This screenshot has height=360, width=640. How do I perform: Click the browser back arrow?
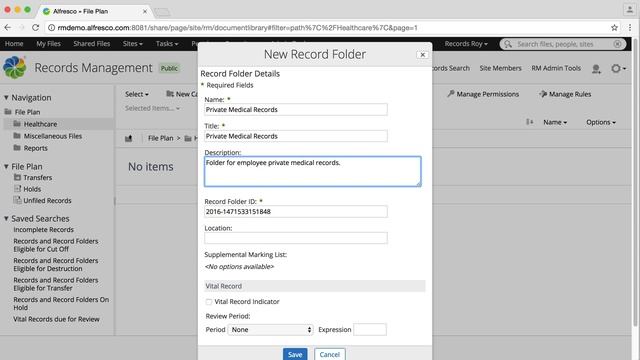click(8, 28)
